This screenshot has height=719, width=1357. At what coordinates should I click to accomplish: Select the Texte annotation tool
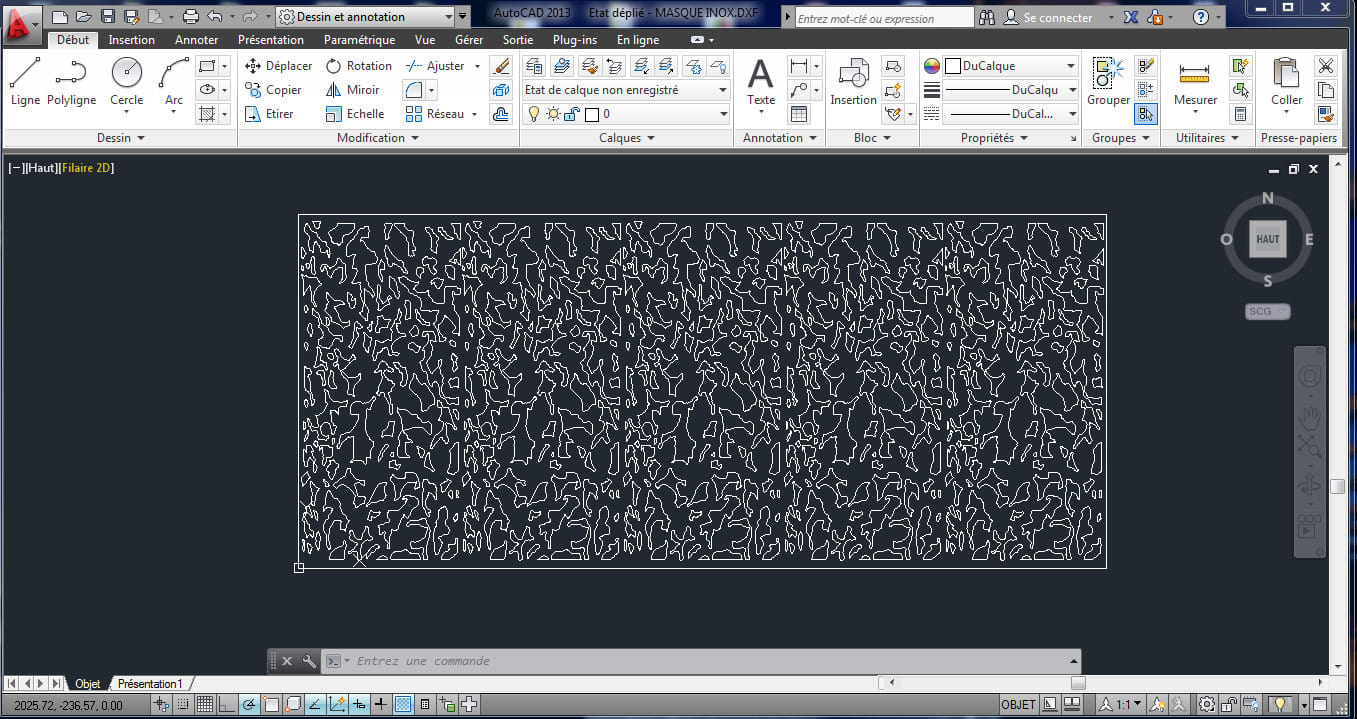pyautogui.click(x=761, y=82)
